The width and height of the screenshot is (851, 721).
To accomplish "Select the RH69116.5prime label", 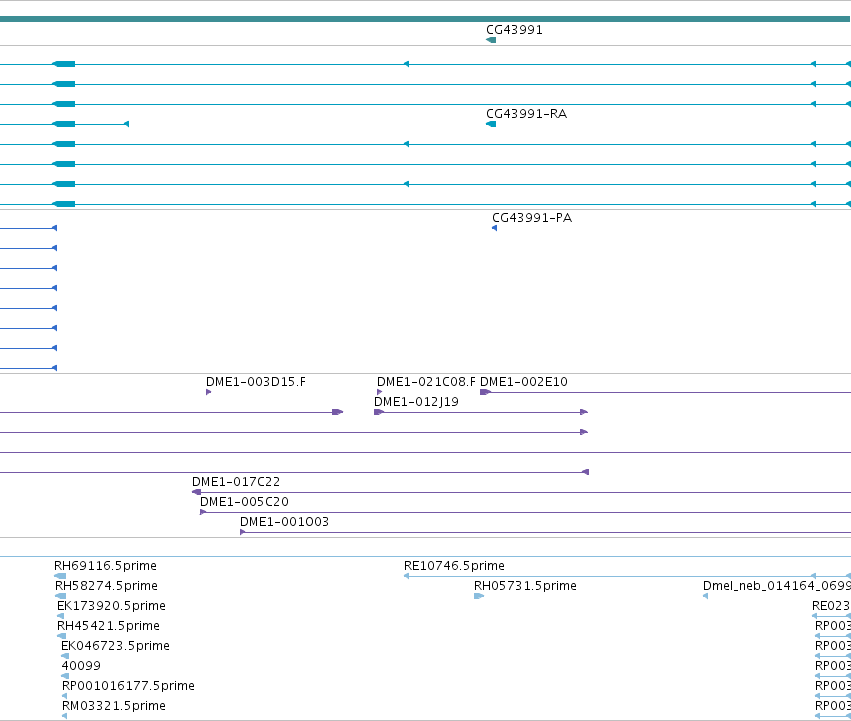I will tap(105, 566).
